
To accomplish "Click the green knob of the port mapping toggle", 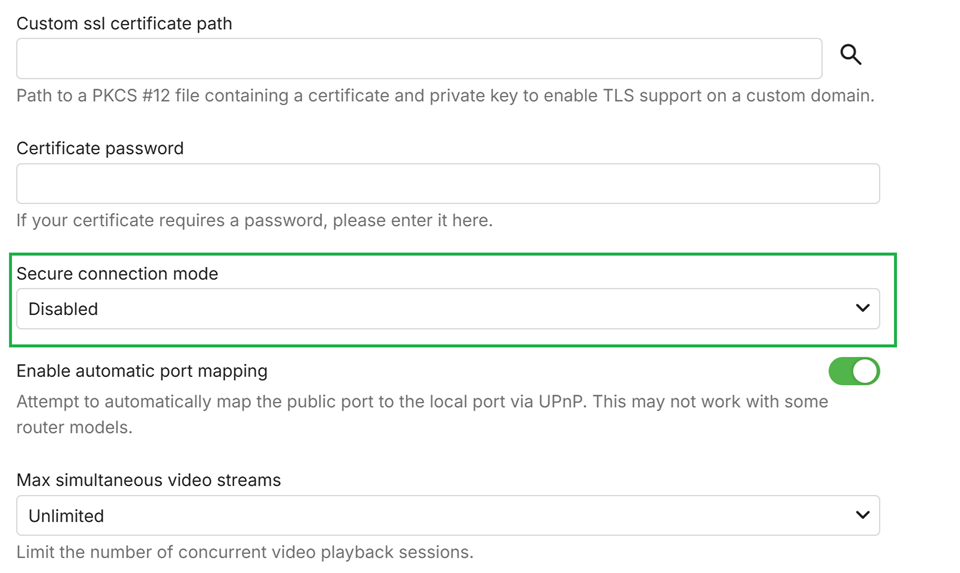I will coord(865,371).
